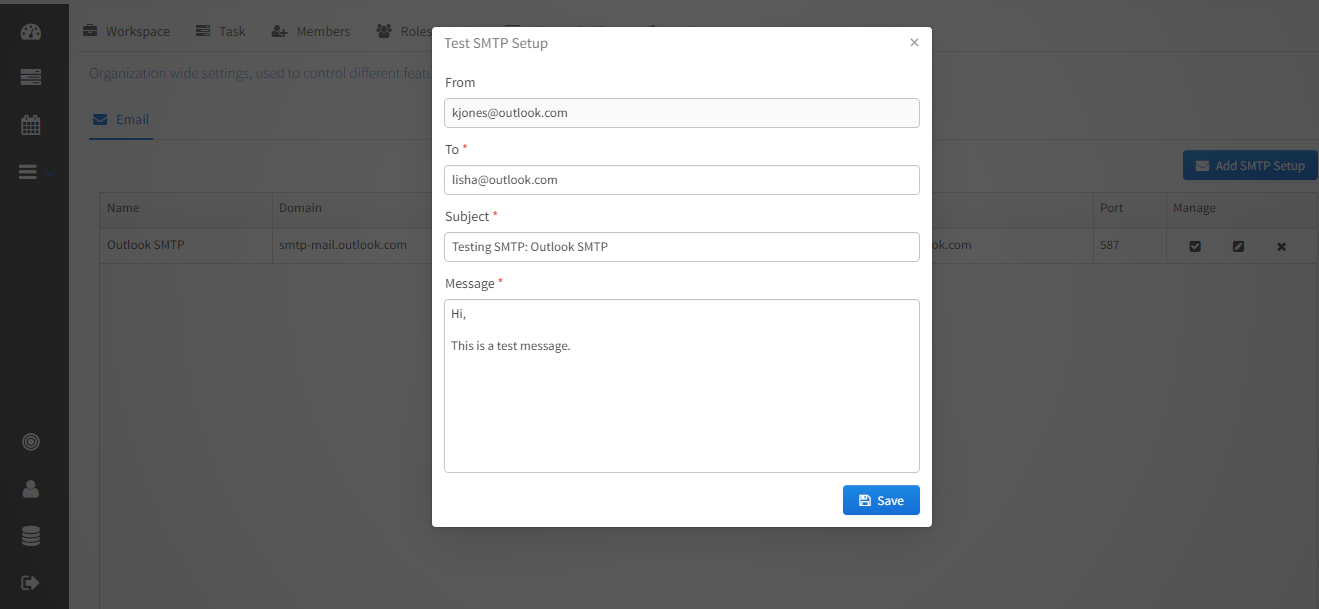Image resolution: width=1319 pixels, height=609 pixels.
Task: Click the delete X icon for Outlook SMTP
Action: 1281,246
